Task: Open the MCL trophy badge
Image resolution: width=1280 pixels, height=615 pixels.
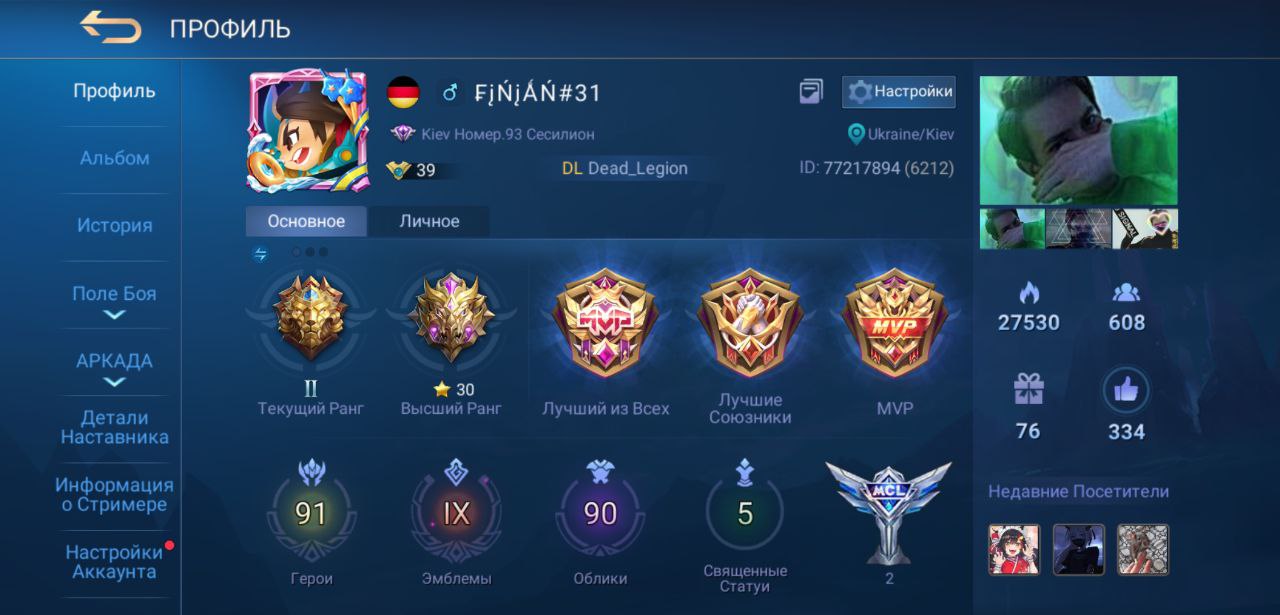Action: [x=889, y=513]
